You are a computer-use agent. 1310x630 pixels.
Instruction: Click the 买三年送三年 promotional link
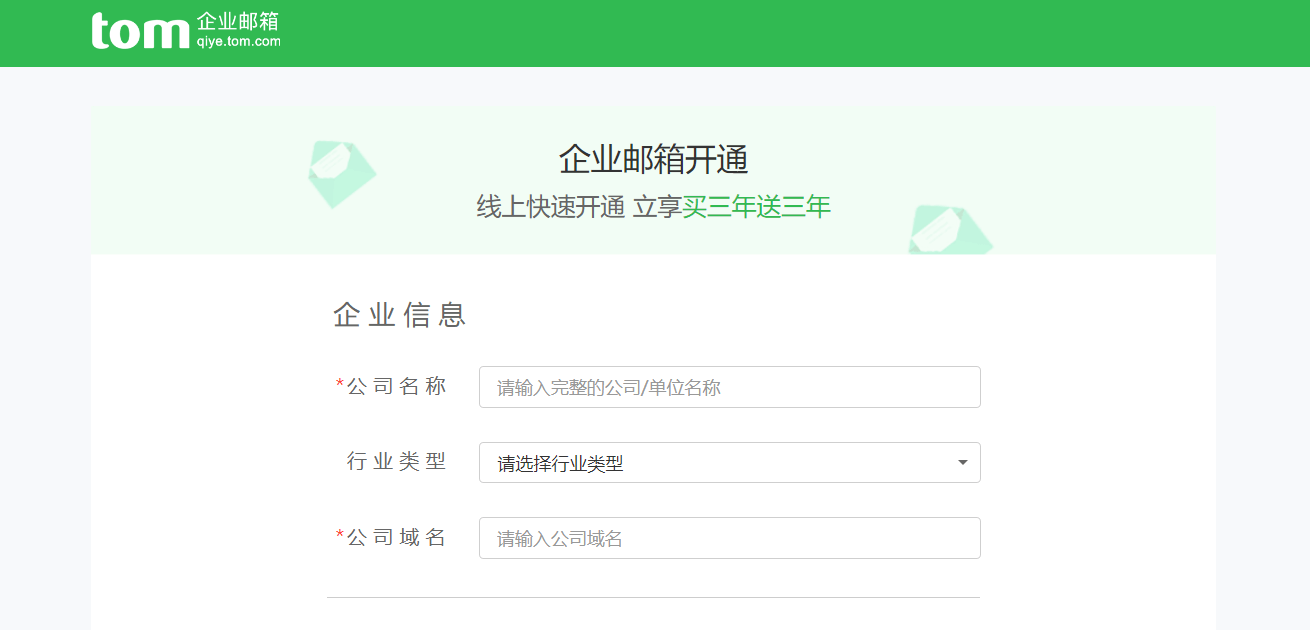point(757,207)
